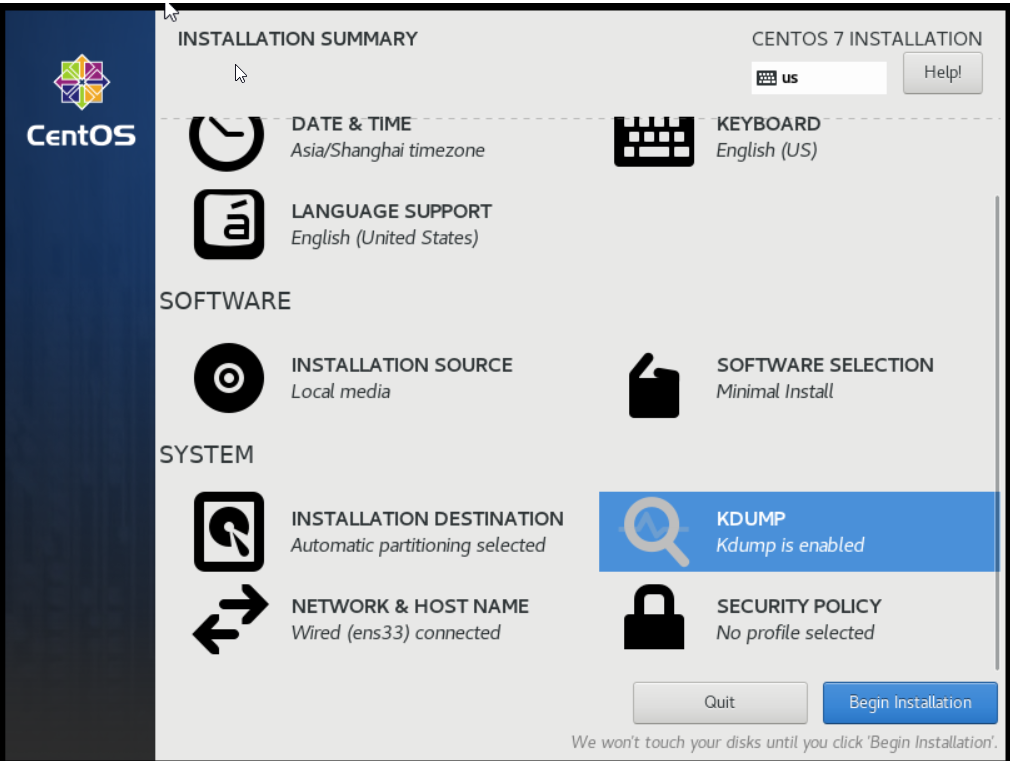Click keyboard icon in us layout indicator
Screen dimensions: 1010x761
coord(766,78)
